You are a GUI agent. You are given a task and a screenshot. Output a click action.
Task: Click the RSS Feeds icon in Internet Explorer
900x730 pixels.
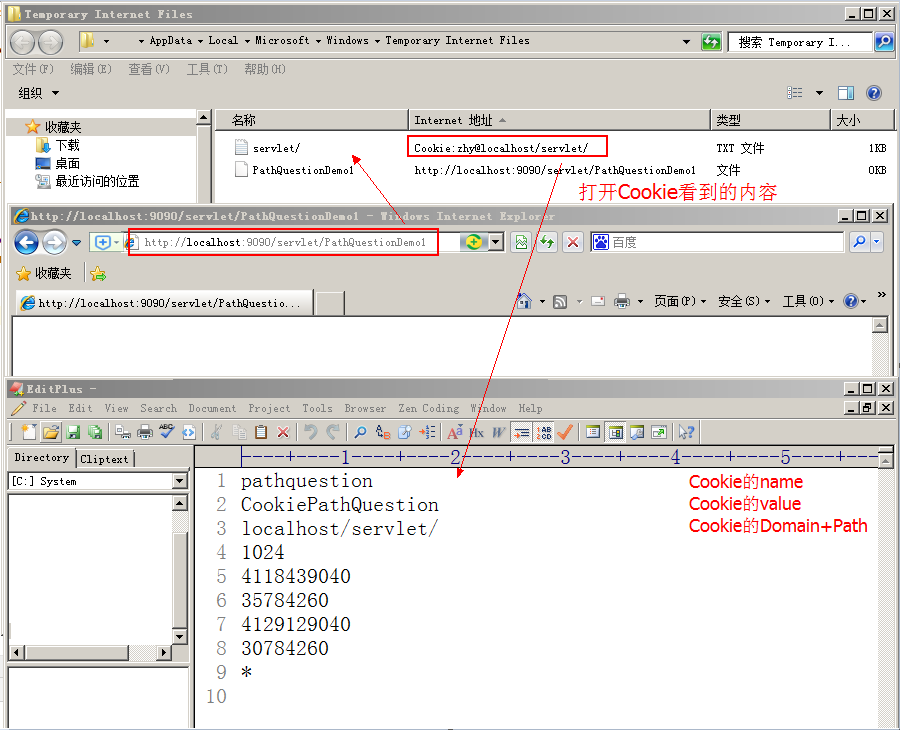click(560, 301)
